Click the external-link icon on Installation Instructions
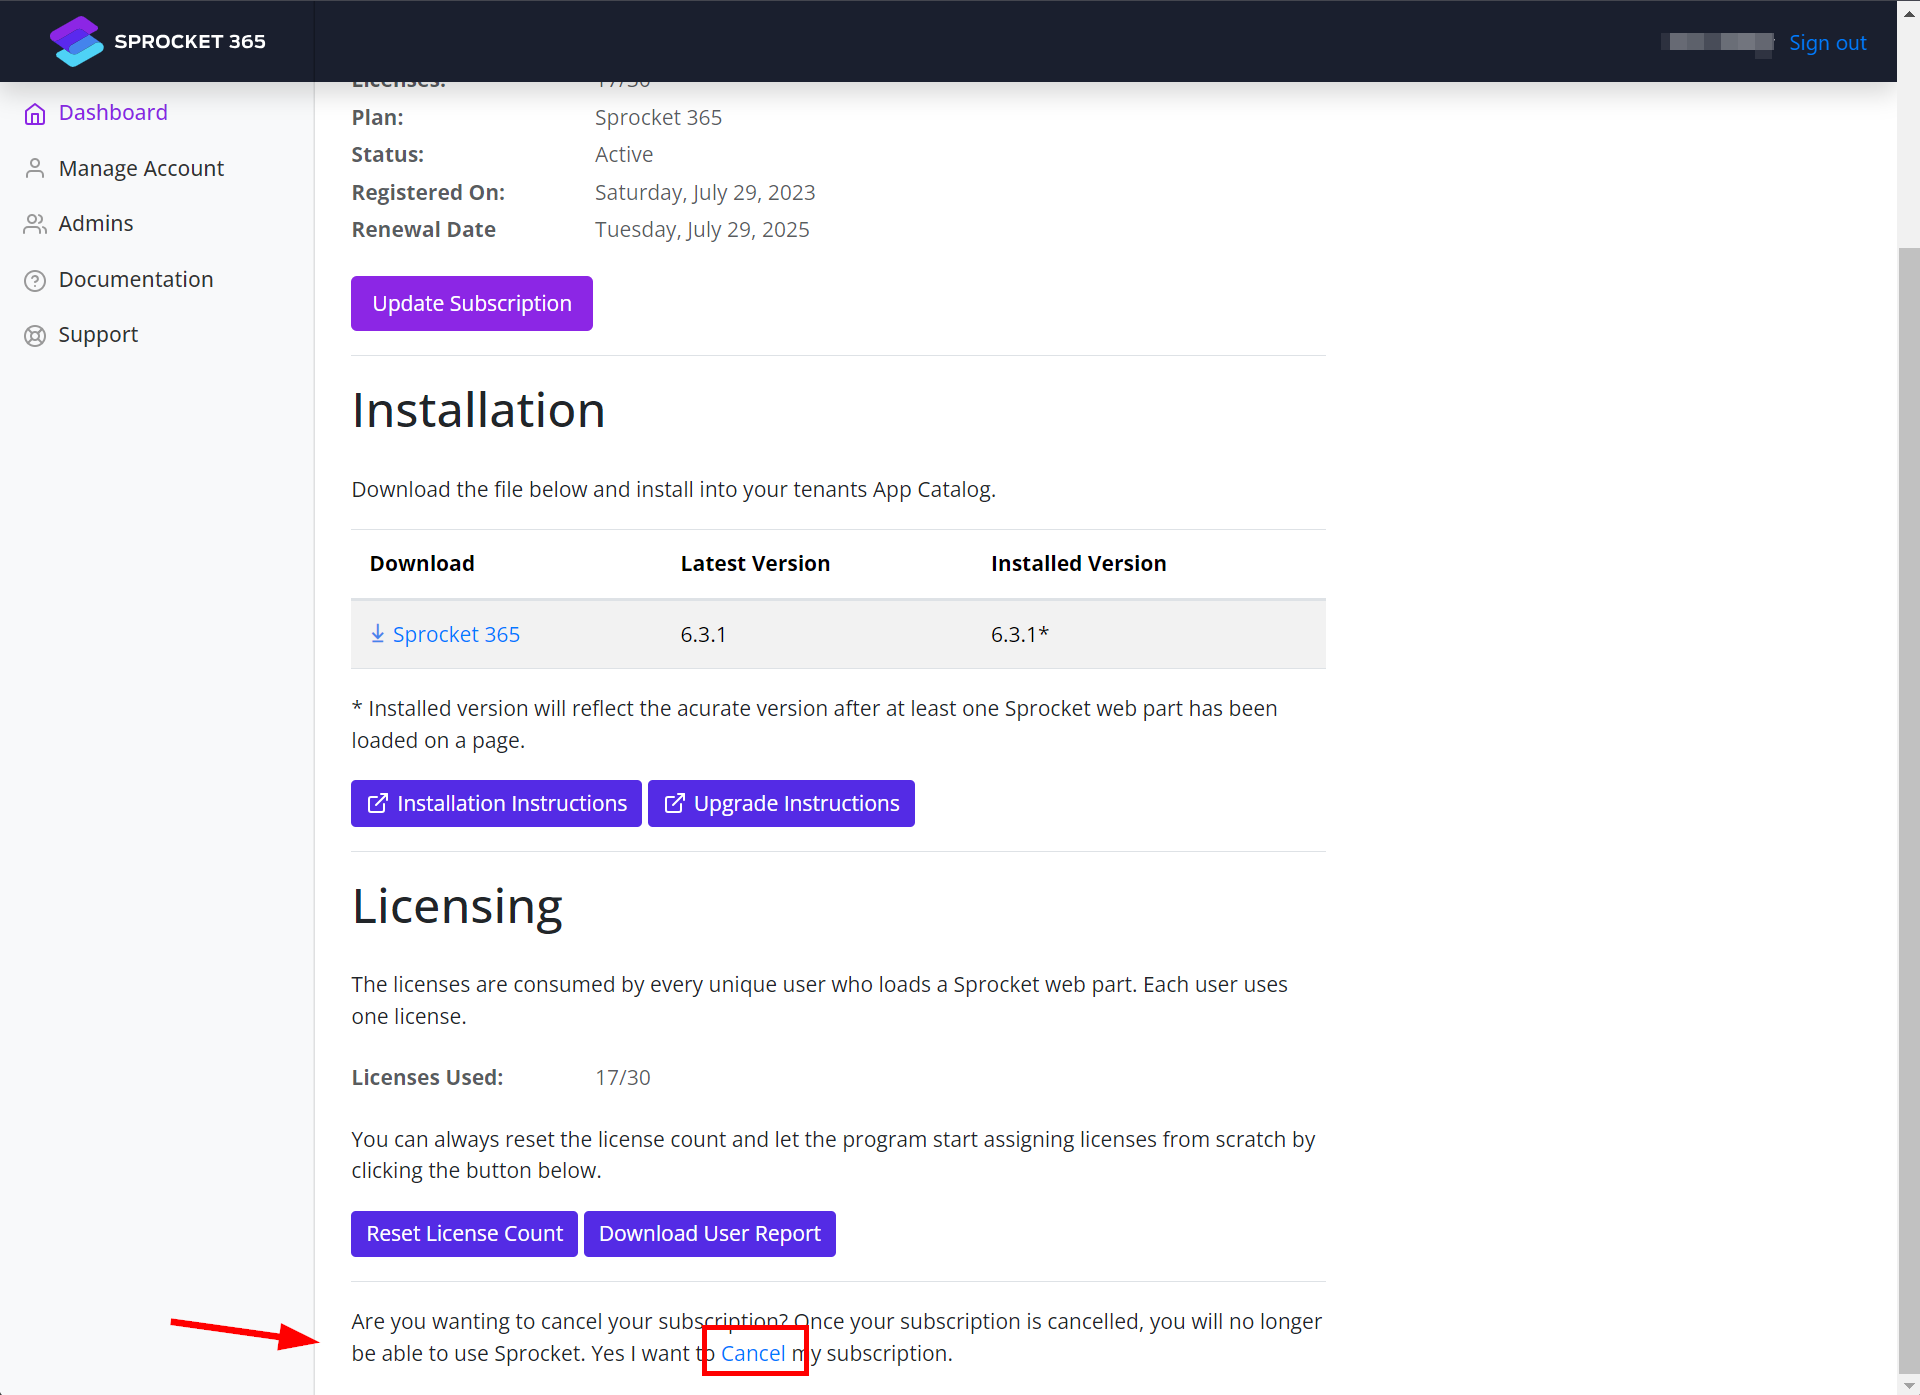1920x1395 pixels. pyautogui.click(x=377, y=804)
